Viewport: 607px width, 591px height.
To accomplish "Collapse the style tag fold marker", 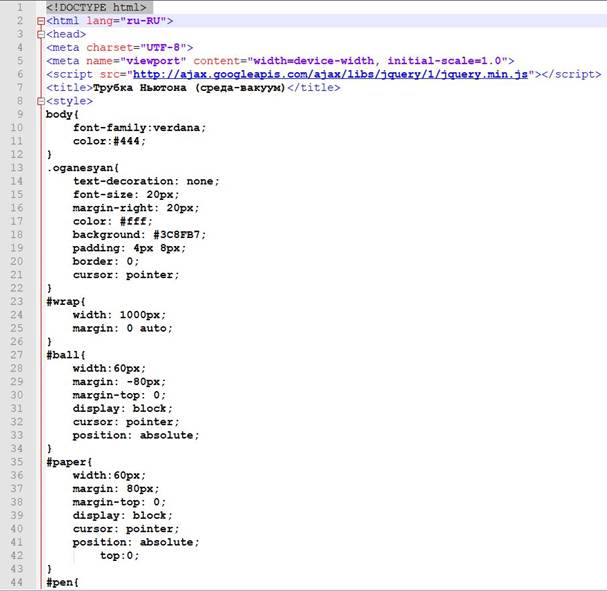I will pos(41,101).
